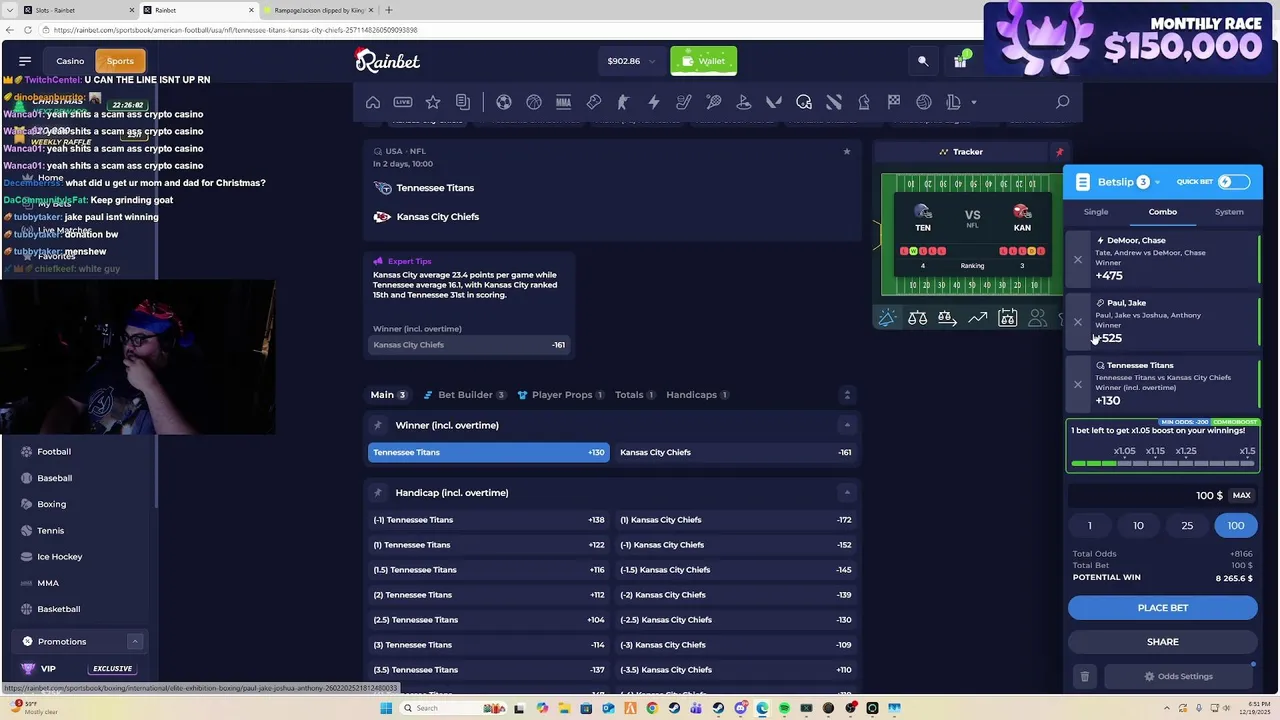Open the LIVE events icon
Image resolution: width=1280 pixels, height=720 pixels.
coord(403,102)
